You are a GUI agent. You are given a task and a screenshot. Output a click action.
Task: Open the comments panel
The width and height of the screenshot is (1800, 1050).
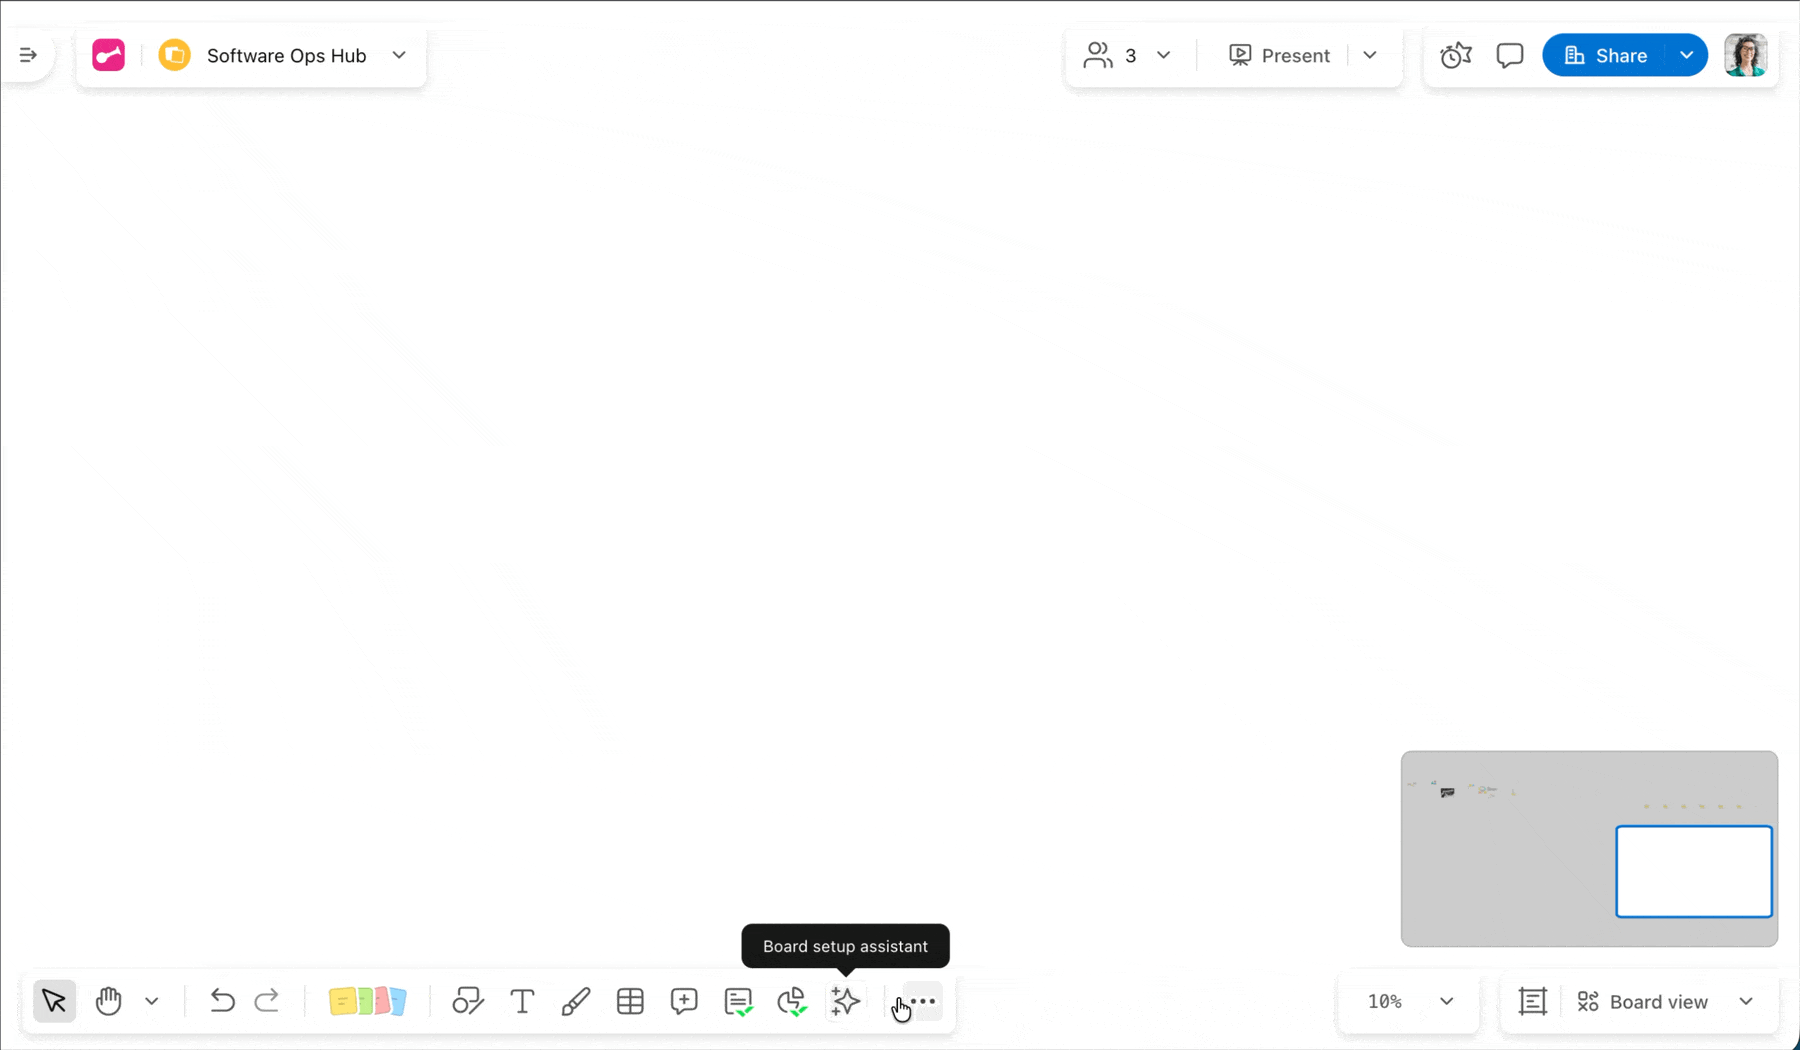pyautogui.click(x=1509, y=55)
